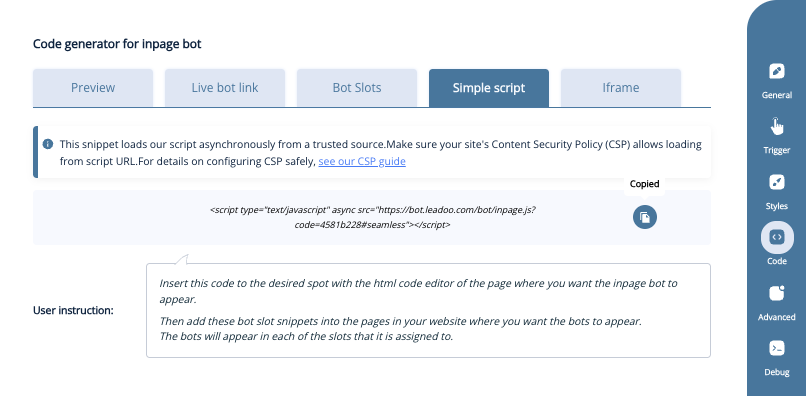Copy the script snippet with copy icon
806x396 pixels.
pyautogui.click(x=645, y=217)
